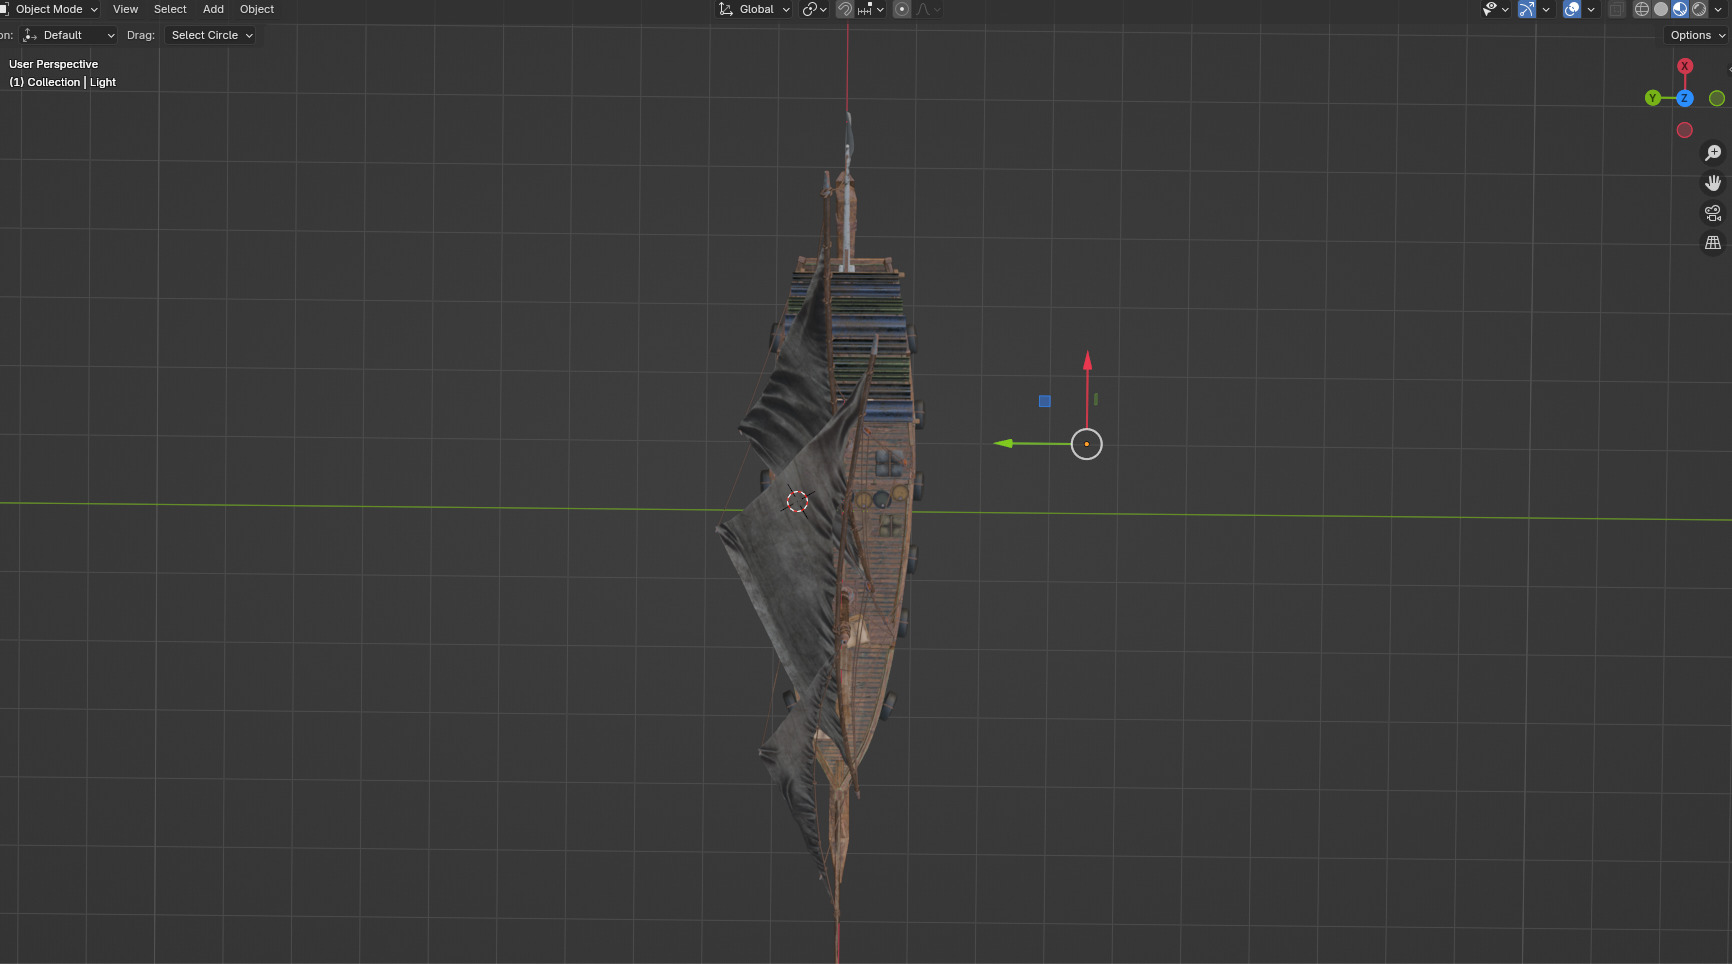This screenshot has height=964, width=1732.
Task: Click the negative Y axis circle on gizmo
Action: tap(1717, 98)
